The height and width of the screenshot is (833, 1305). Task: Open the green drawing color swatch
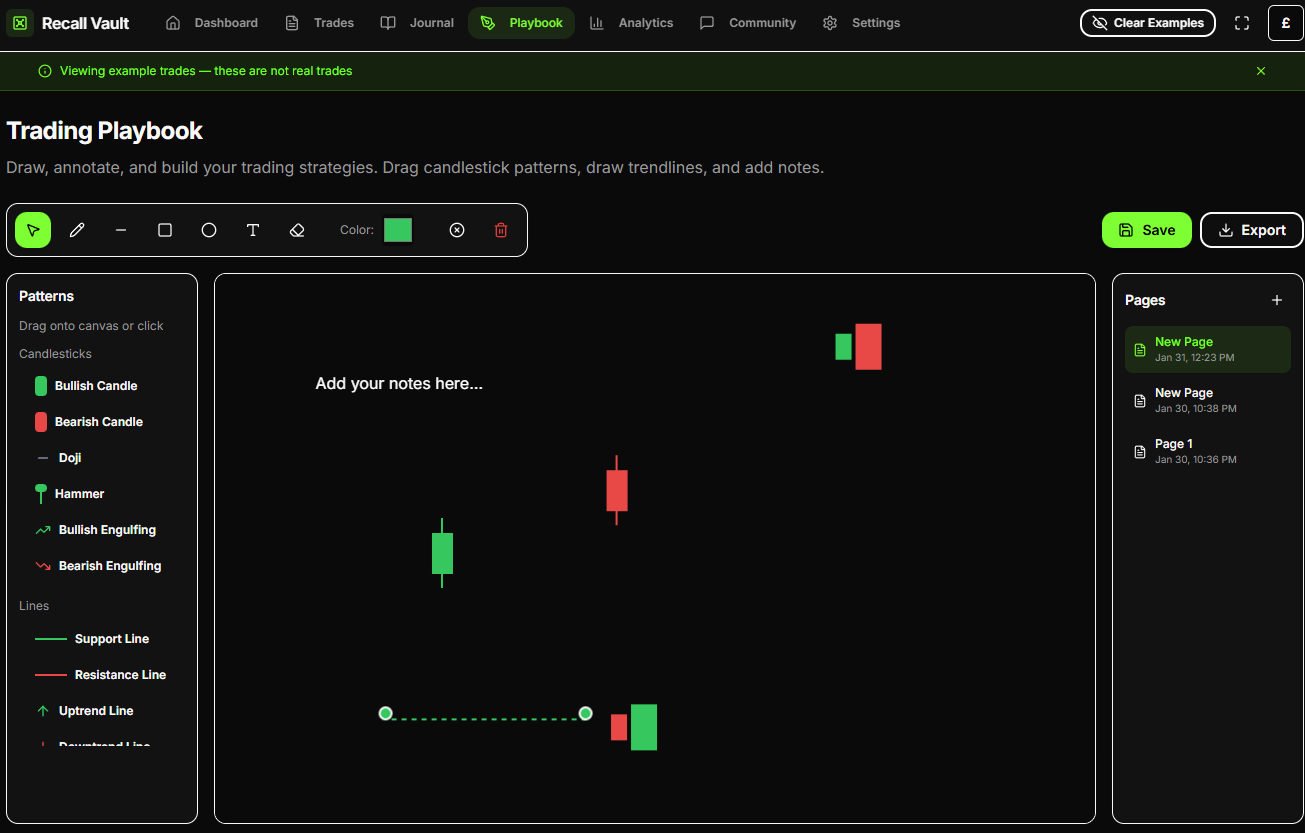(x=397, y=229)
